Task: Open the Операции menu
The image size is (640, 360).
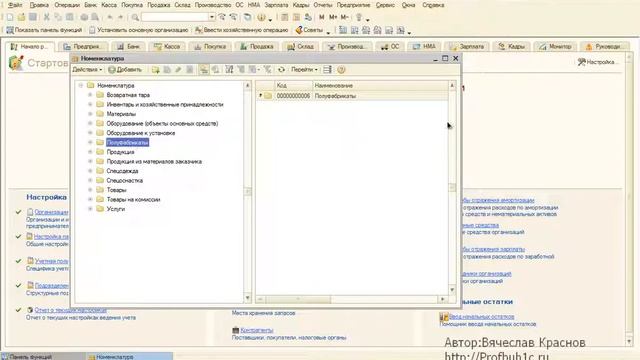Action: pyautogui.click(x=67, y=5)
